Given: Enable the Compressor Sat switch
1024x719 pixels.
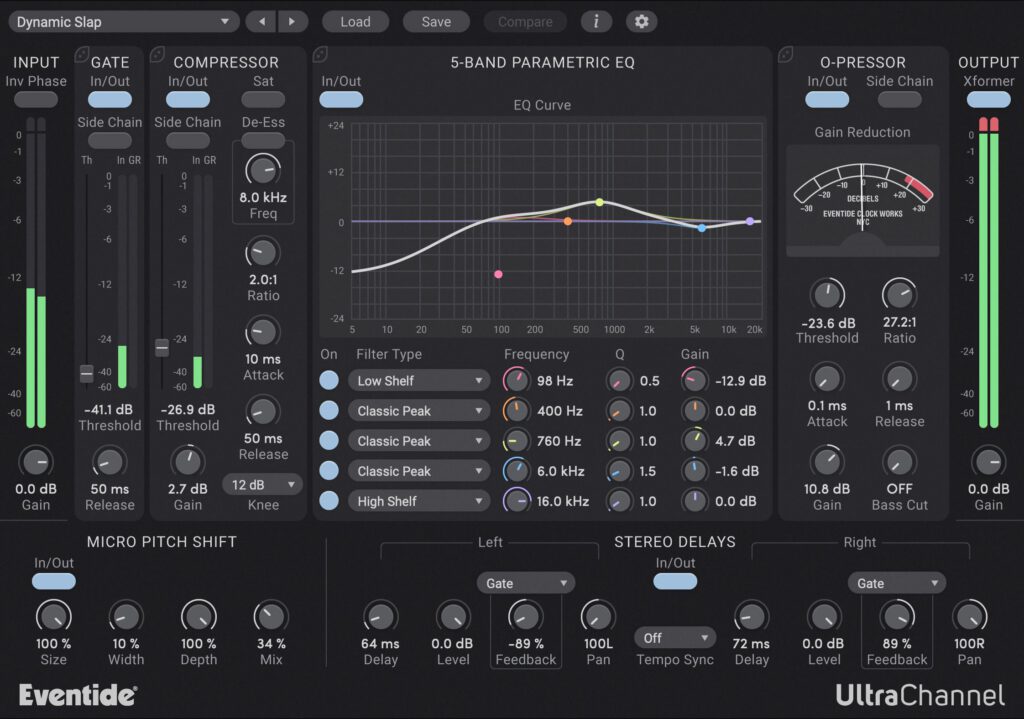Looking at the screenshot, I should (x=263, y=99).
